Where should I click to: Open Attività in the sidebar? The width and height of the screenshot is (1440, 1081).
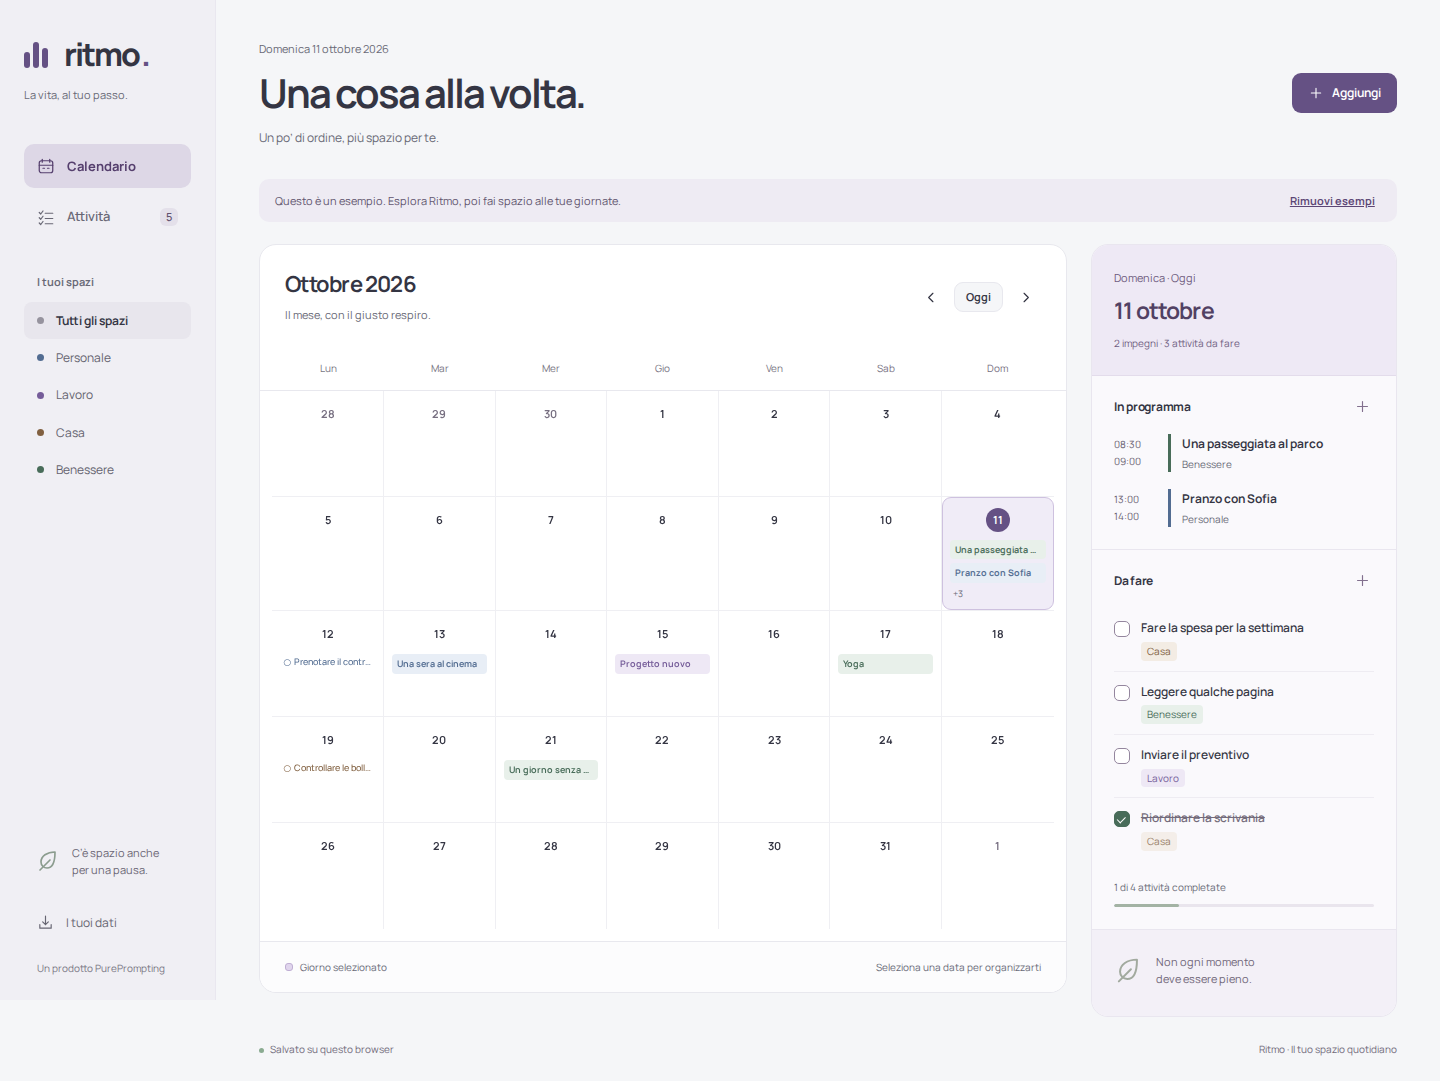[x=107, y=217]
